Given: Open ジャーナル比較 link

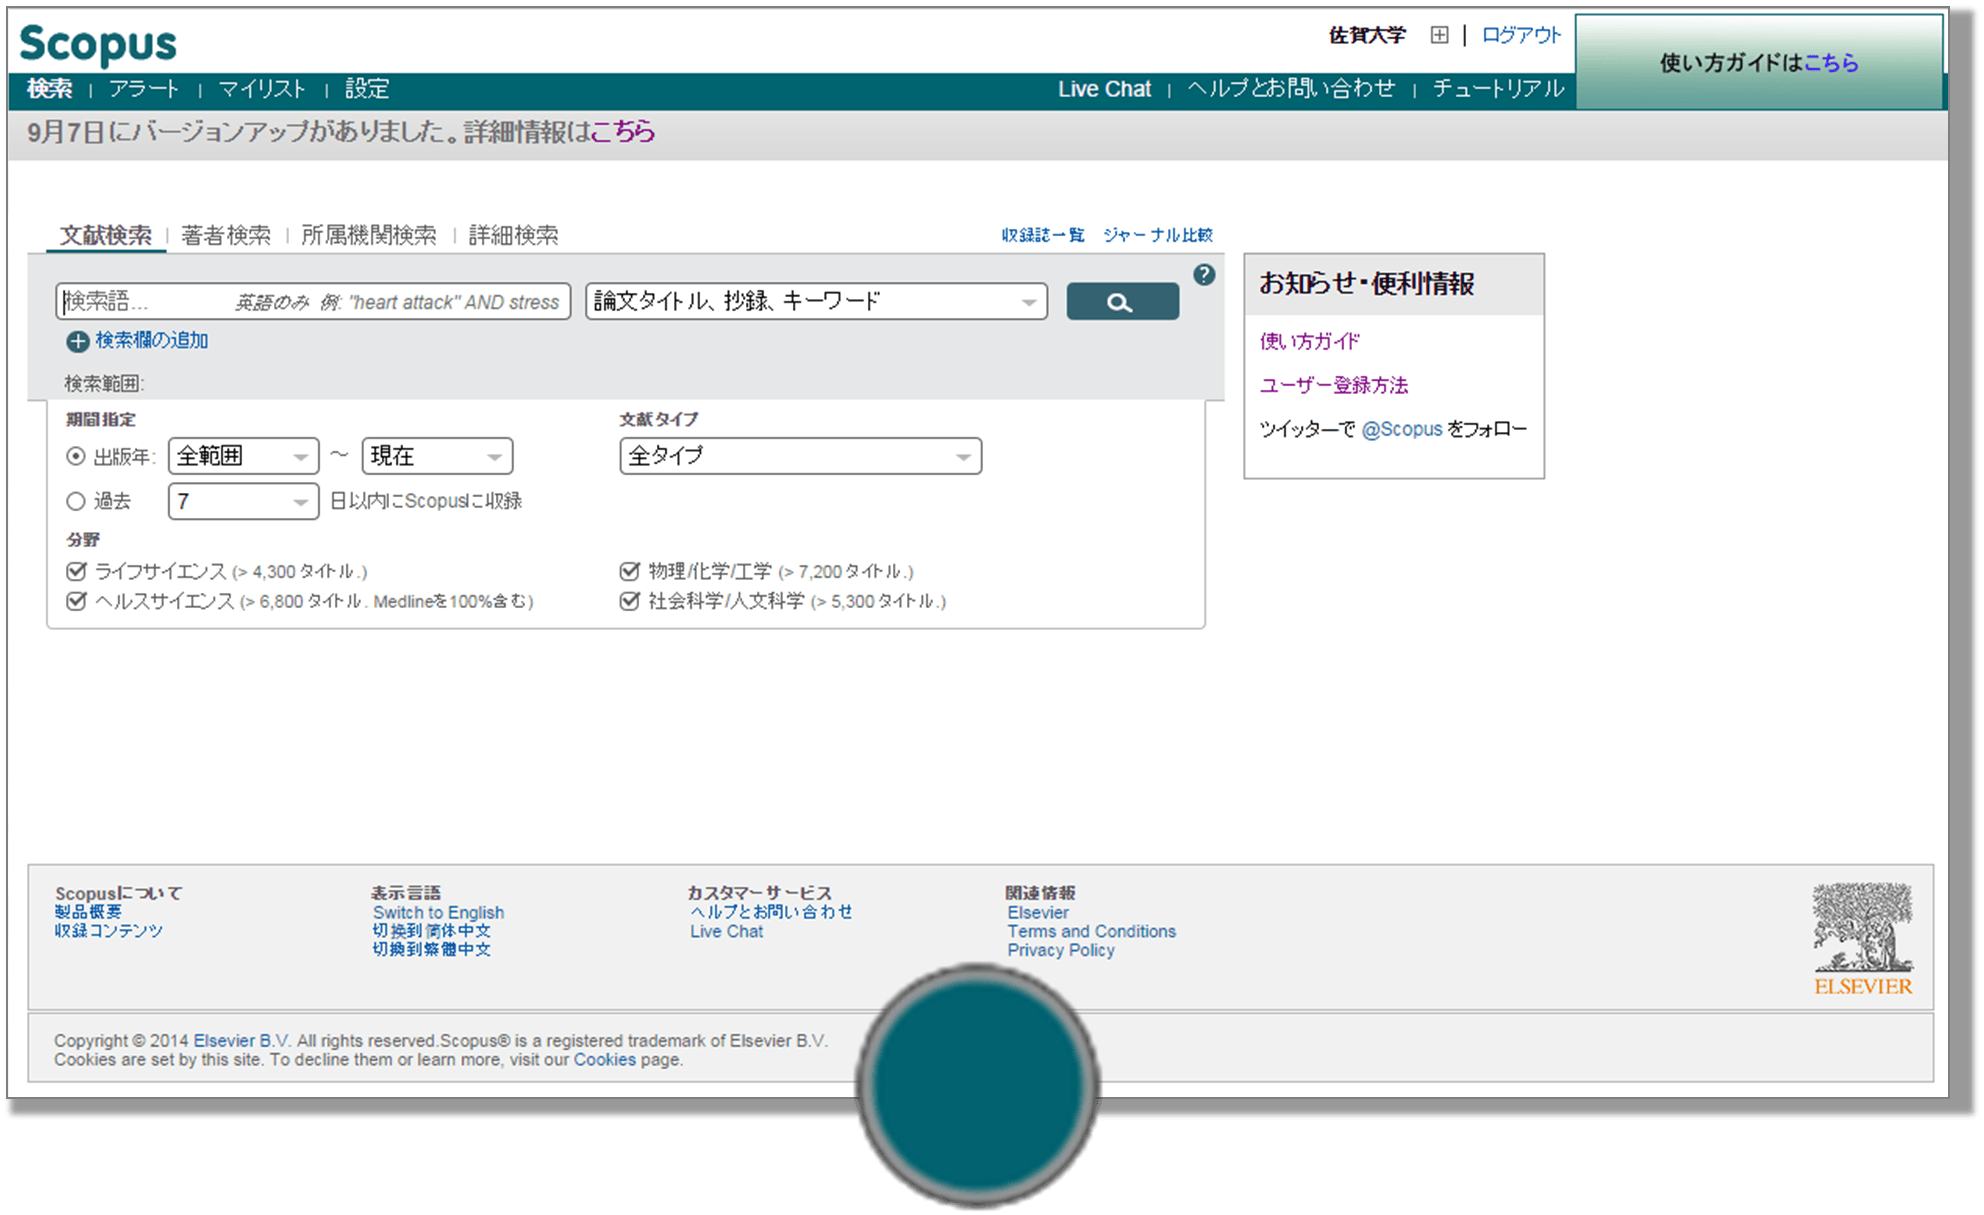Looking at the screenshot, I should tap(1158, 235).
